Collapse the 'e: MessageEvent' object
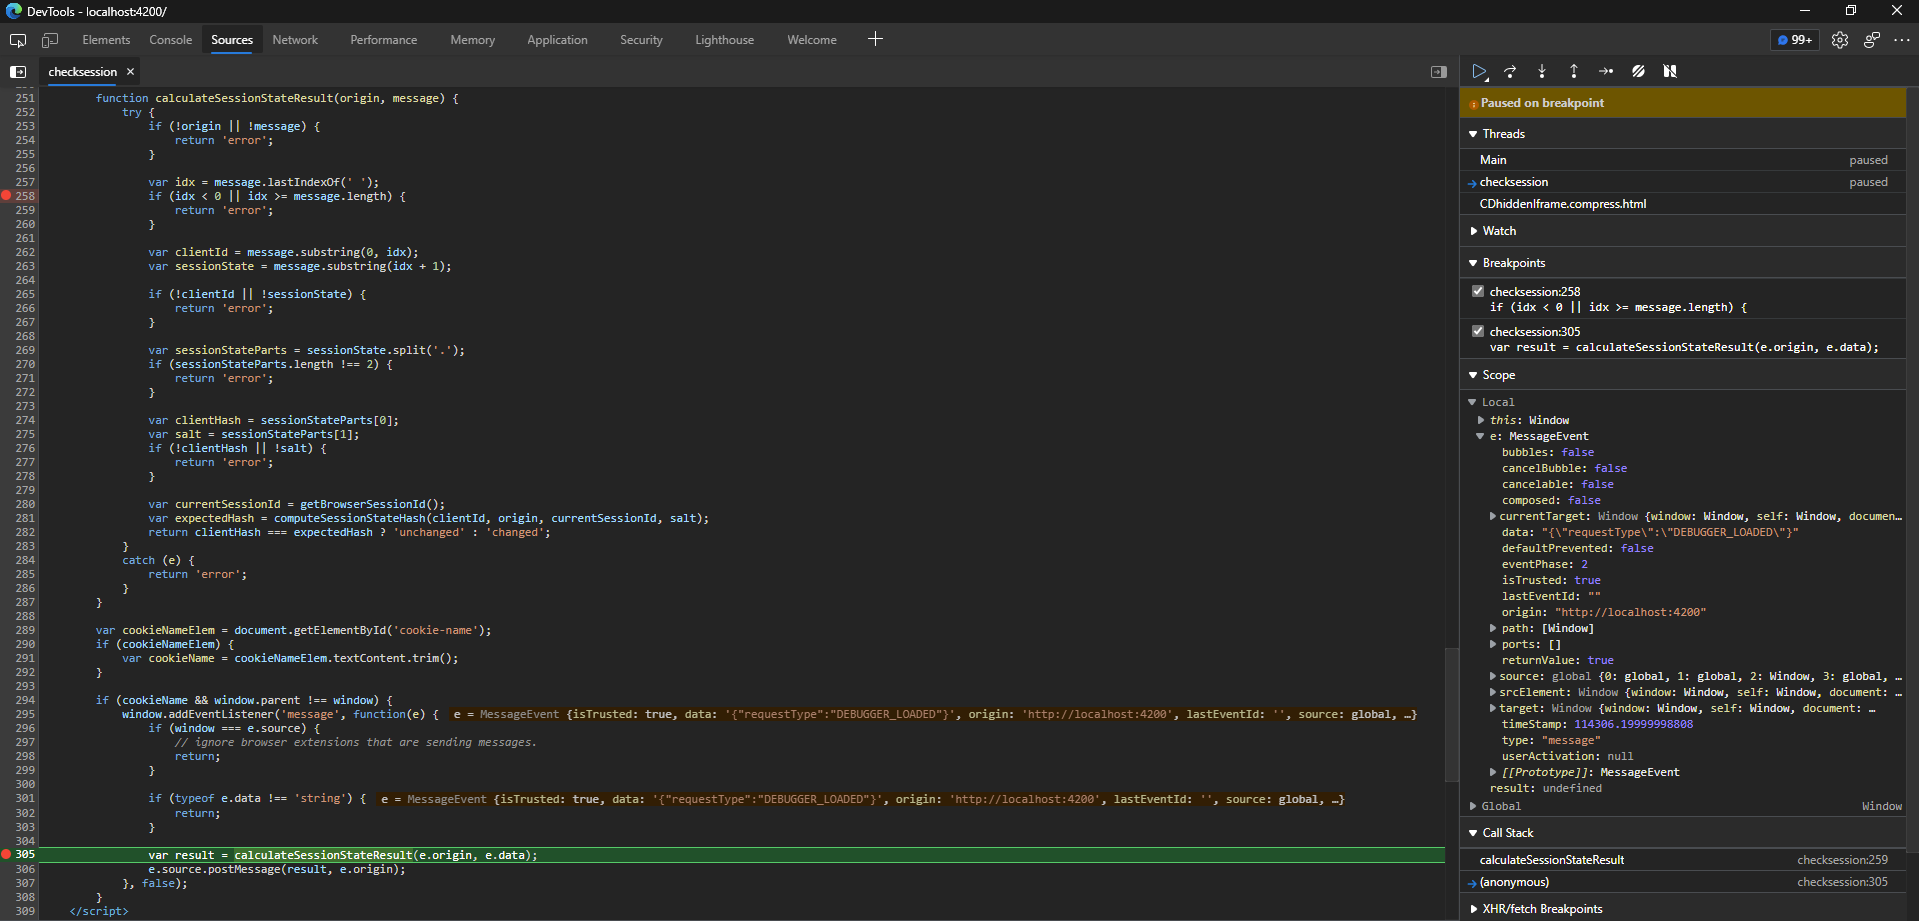The width and height of the screenshot is (1919, 921). click(1481, 436)
